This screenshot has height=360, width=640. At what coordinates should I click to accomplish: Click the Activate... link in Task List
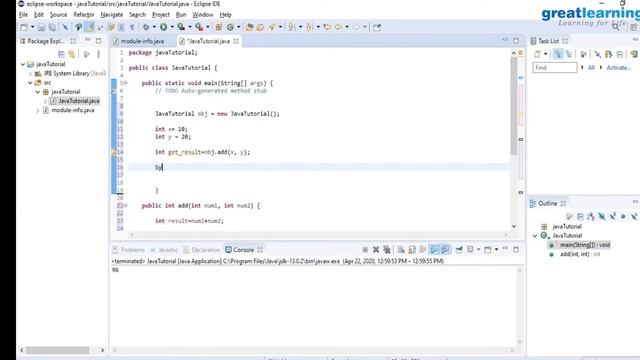click(x=618, y=68)
